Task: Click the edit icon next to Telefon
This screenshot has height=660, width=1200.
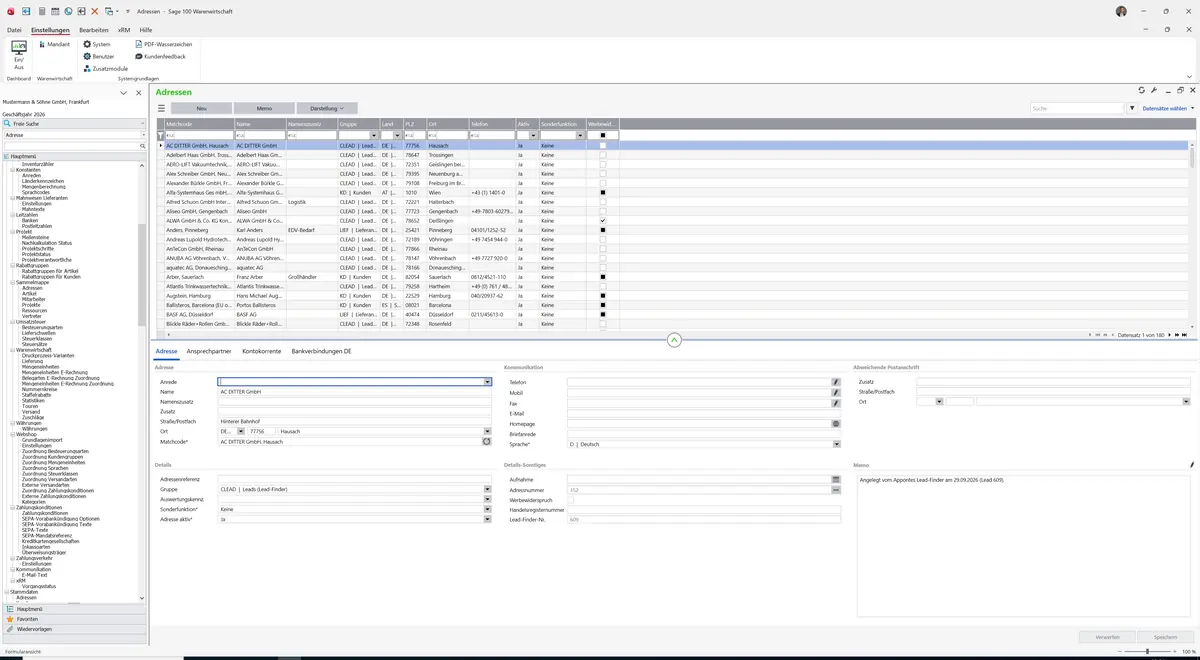Action: (836, 382)
